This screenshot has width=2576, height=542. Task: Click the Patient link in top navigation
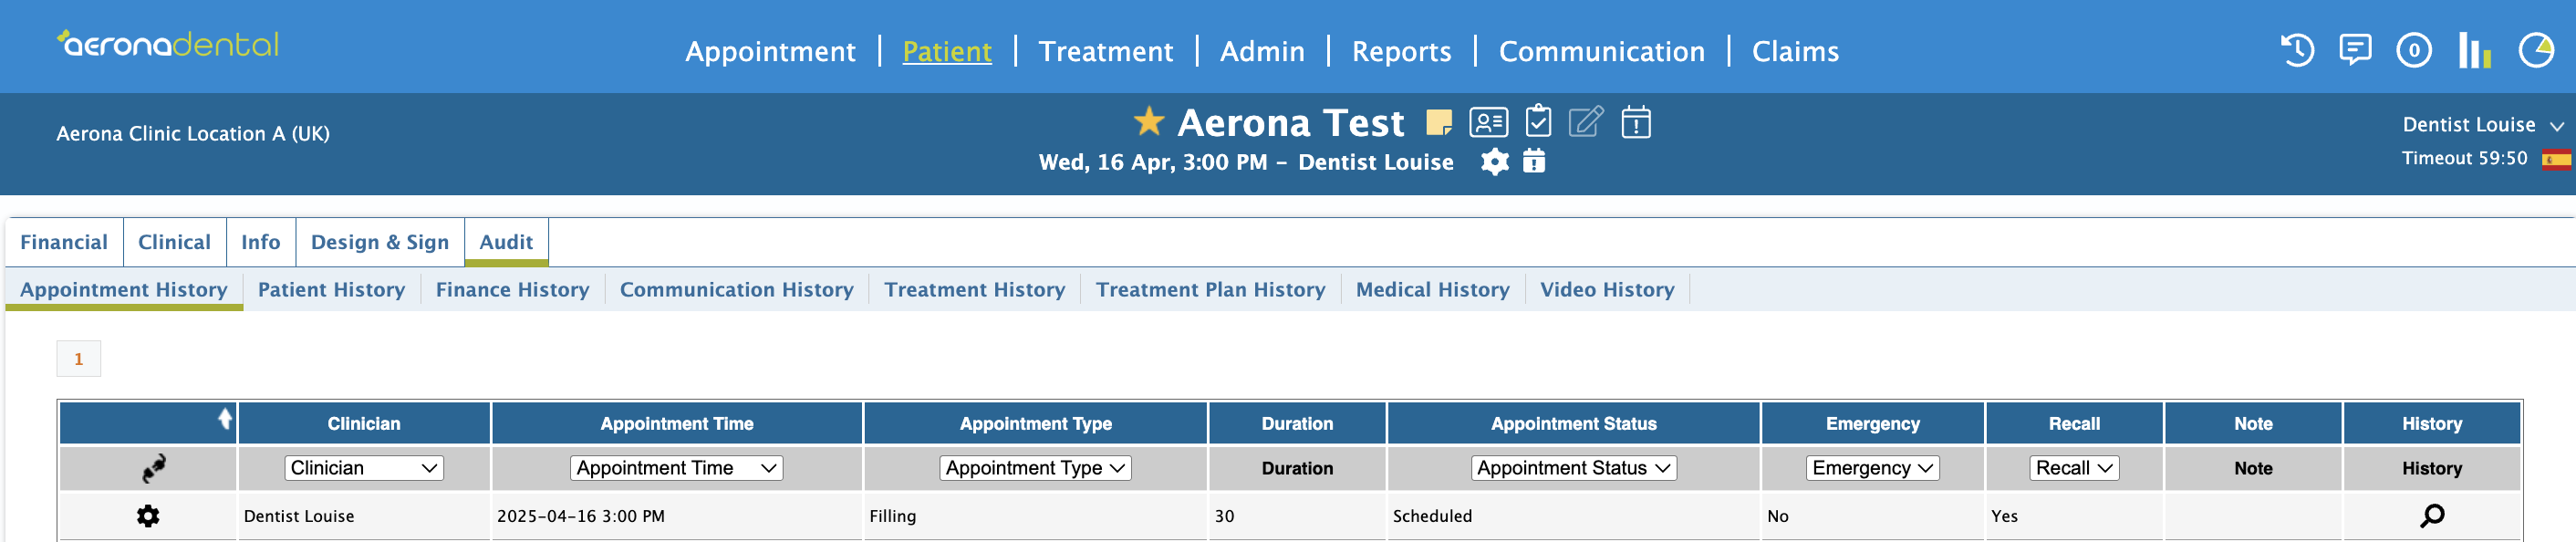pos(947,51)
